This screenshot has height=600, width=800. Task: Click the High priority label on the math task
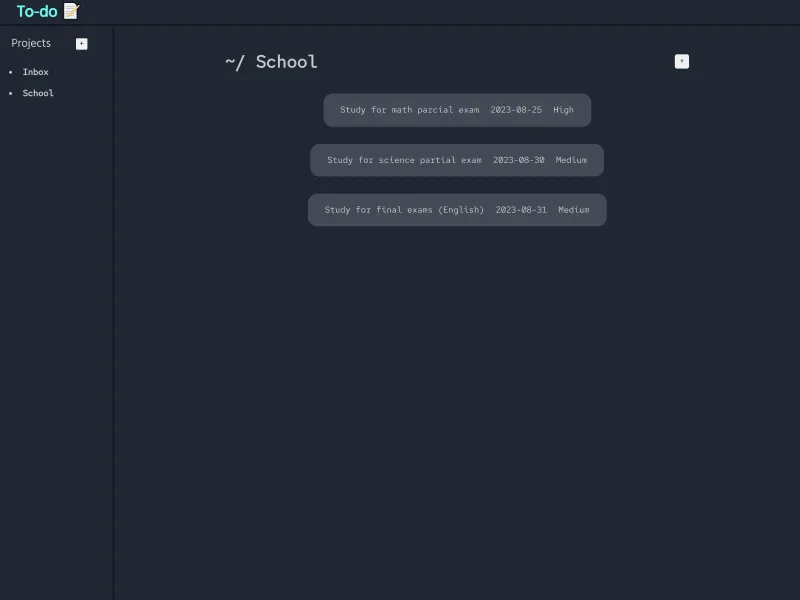coord(563,110)
